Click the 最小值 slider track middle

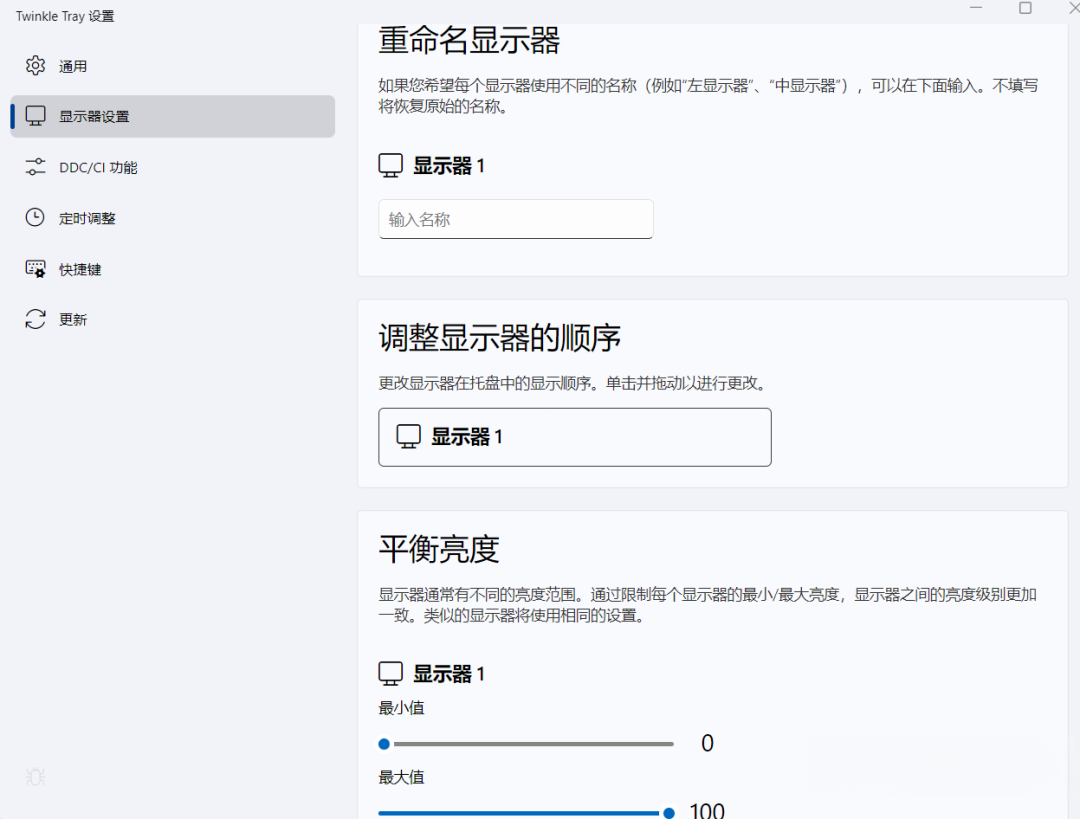[526, 744]
